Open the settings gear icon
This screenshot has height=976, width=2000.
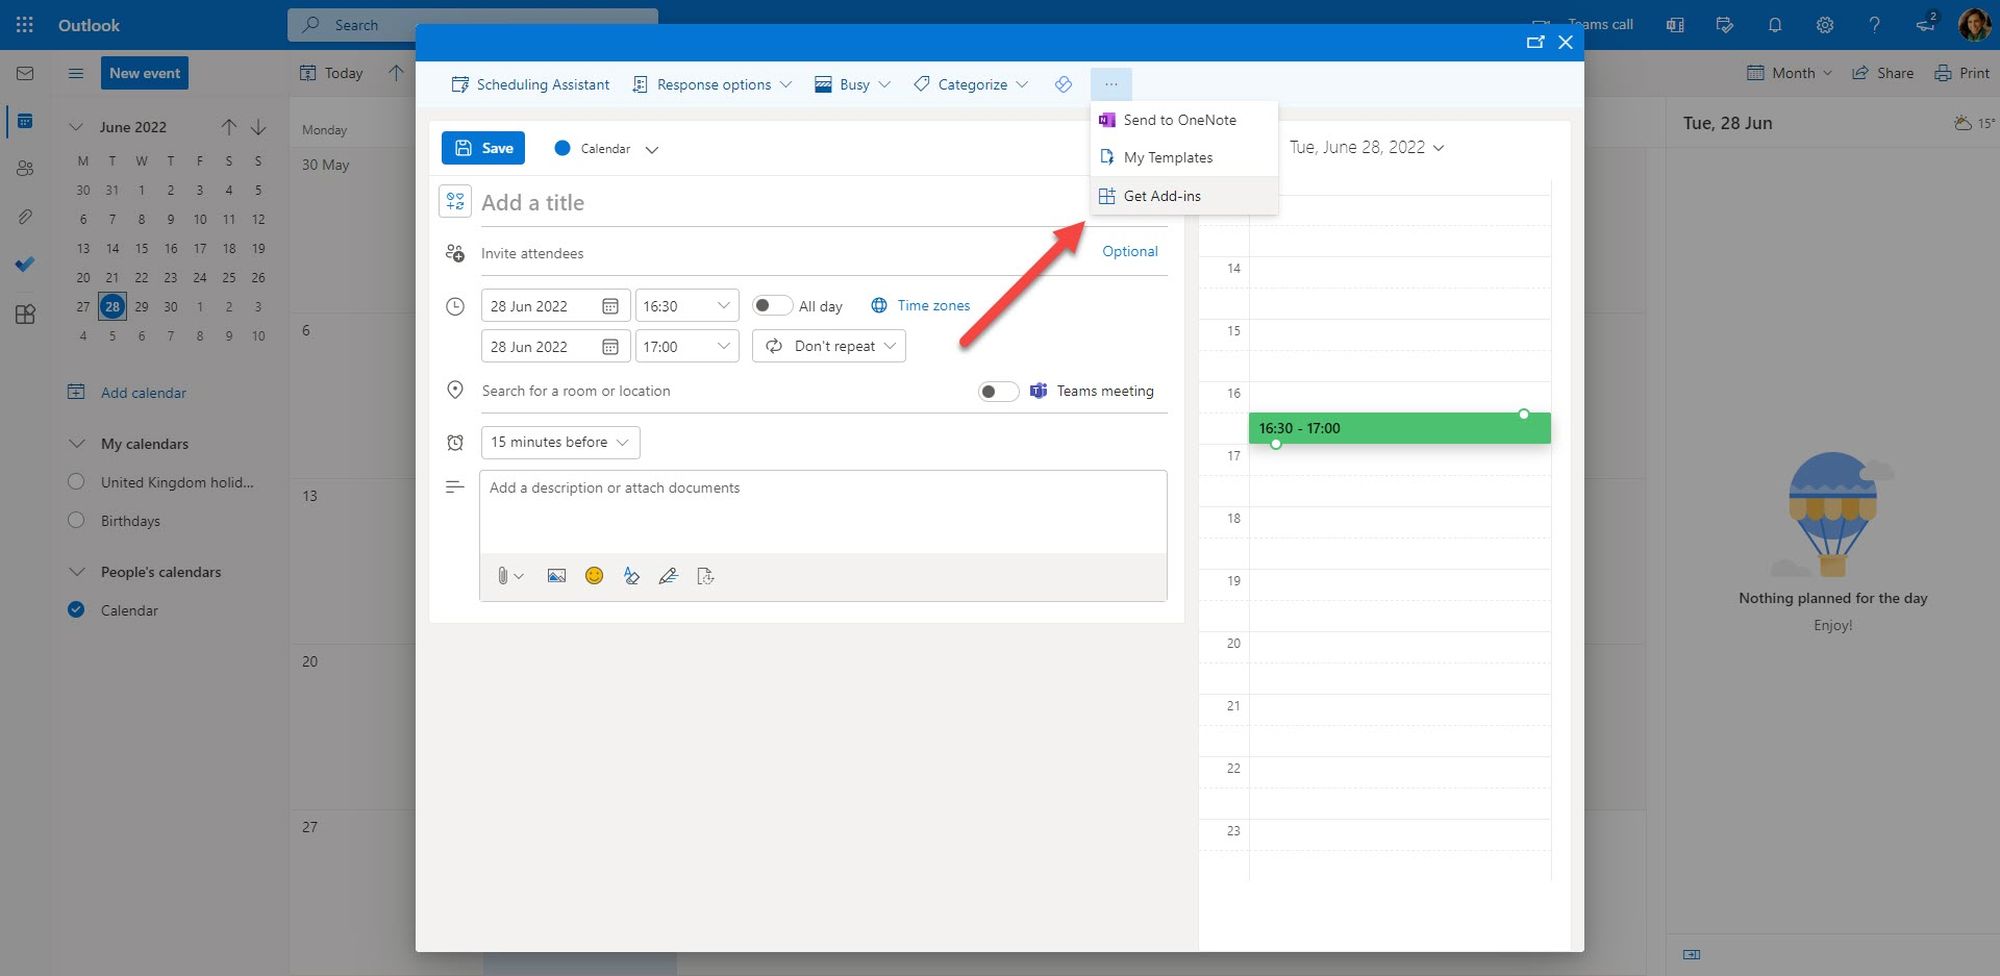pos(1825,25)
